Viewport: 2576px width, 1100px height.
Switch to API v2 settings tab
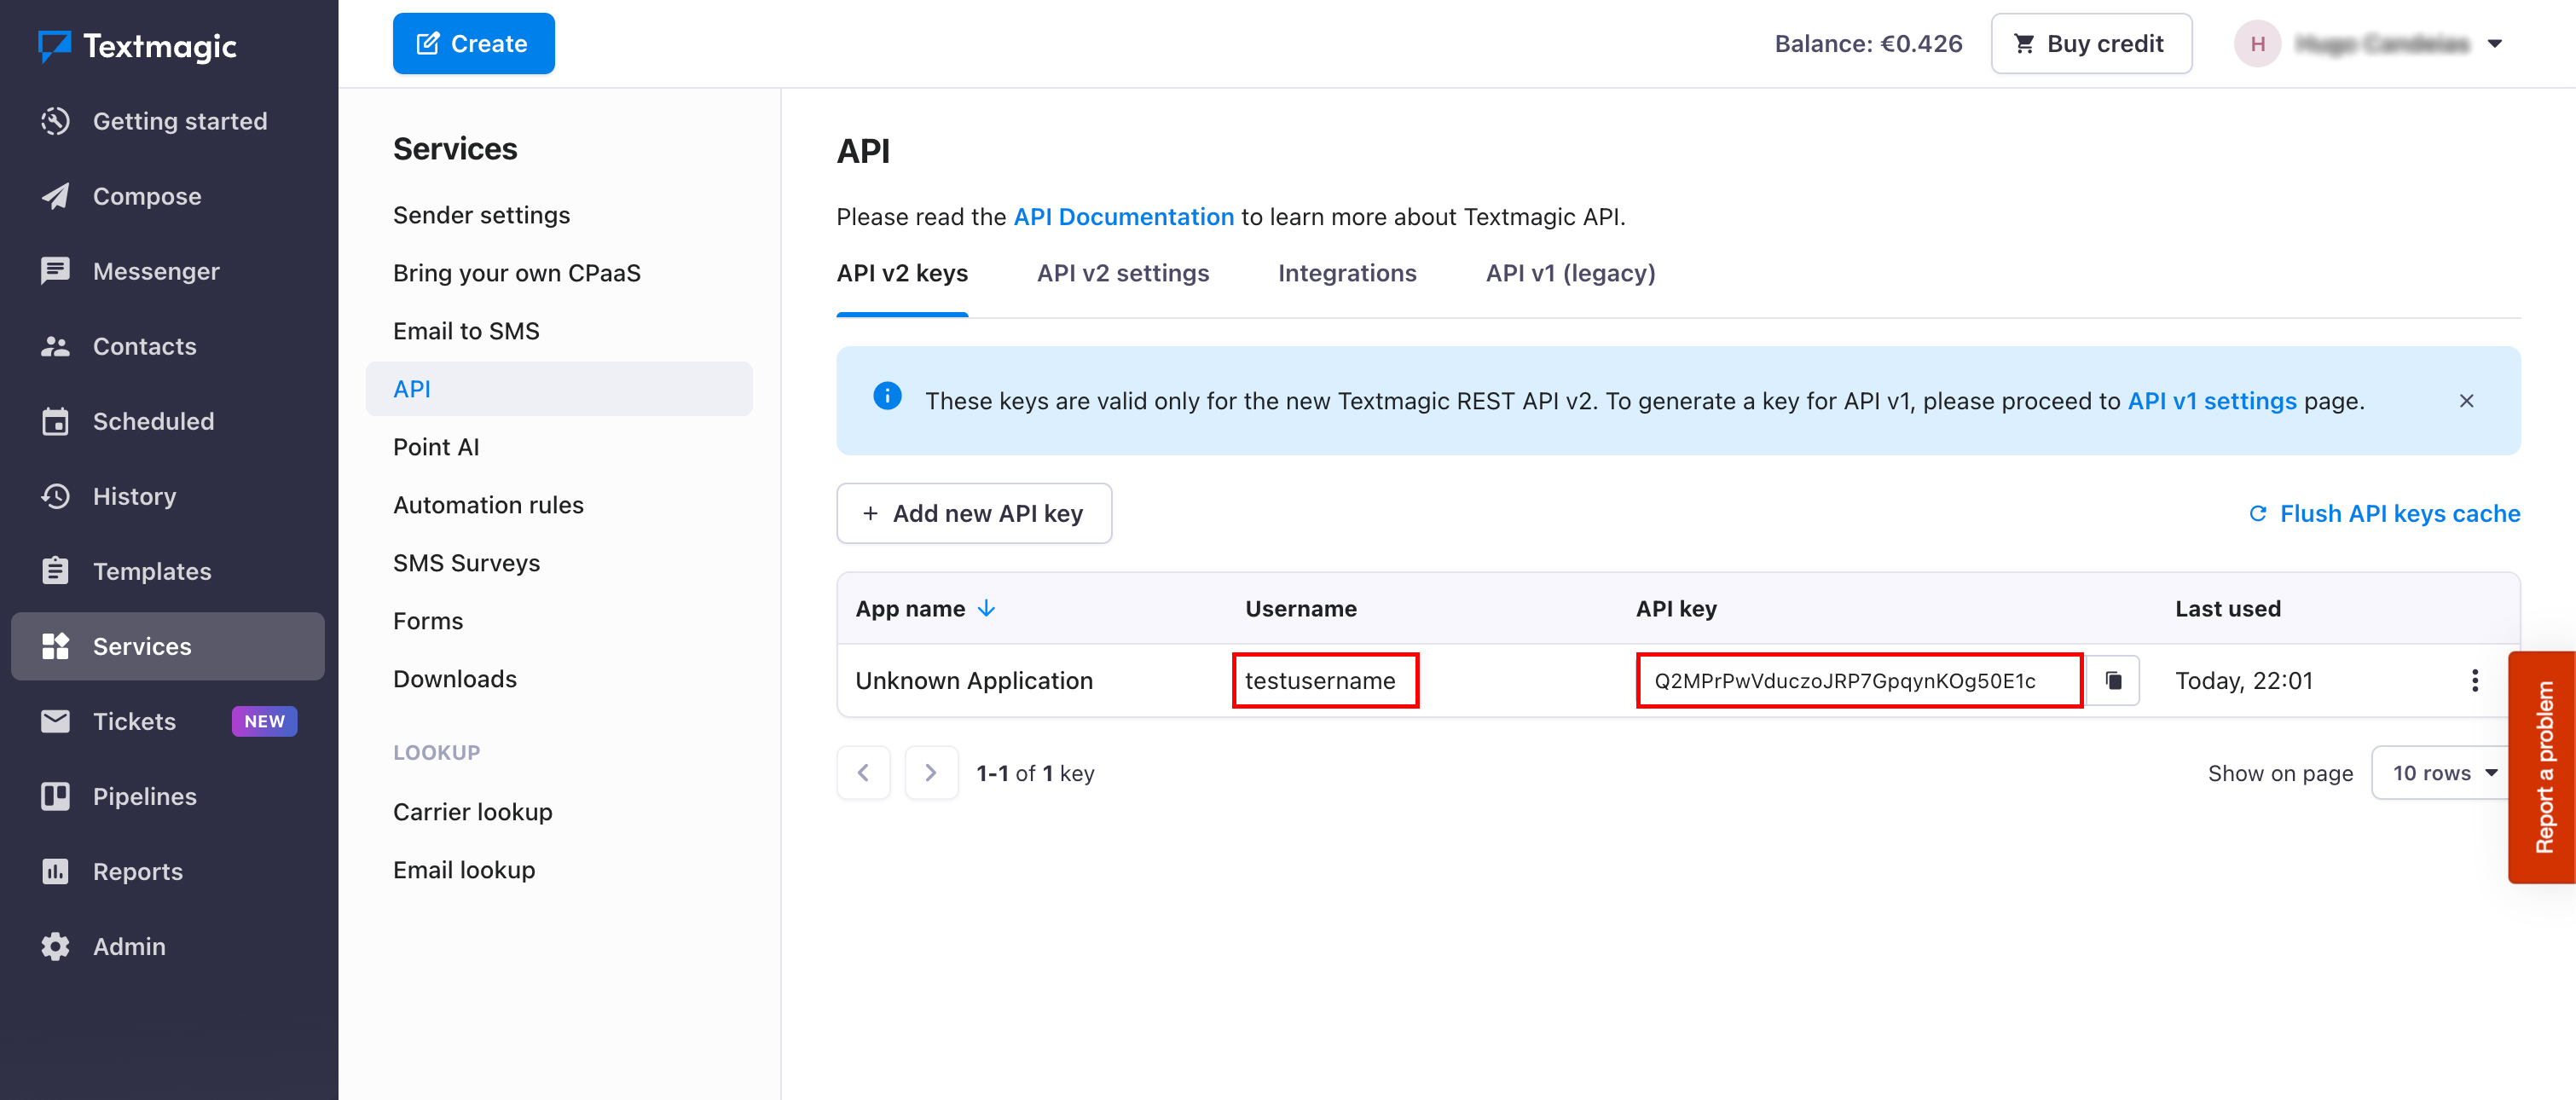click(1123, 273)
